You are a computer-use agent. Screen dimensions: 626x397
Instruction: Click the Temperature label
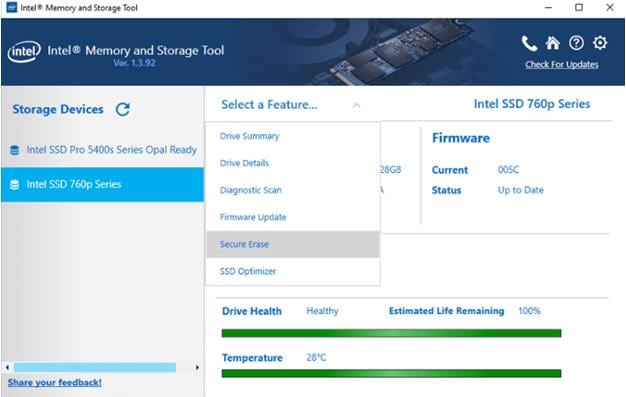coord(252,358)
